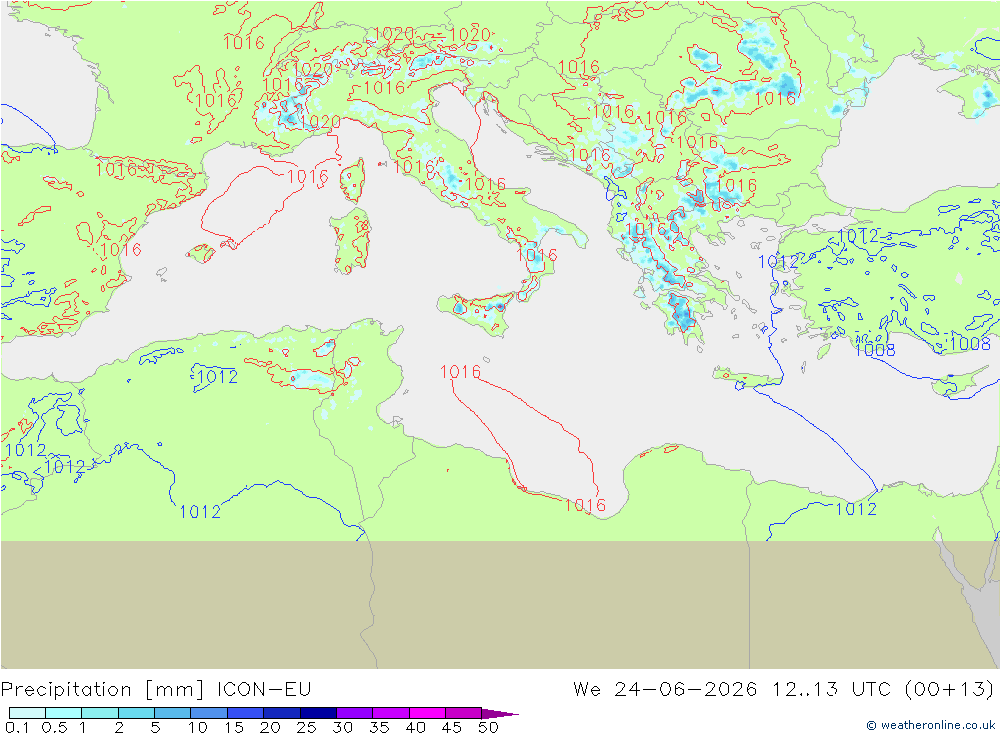Select the 0.1–0.5 mm lightest cyan legend swatch

click(x=27, y=713)
